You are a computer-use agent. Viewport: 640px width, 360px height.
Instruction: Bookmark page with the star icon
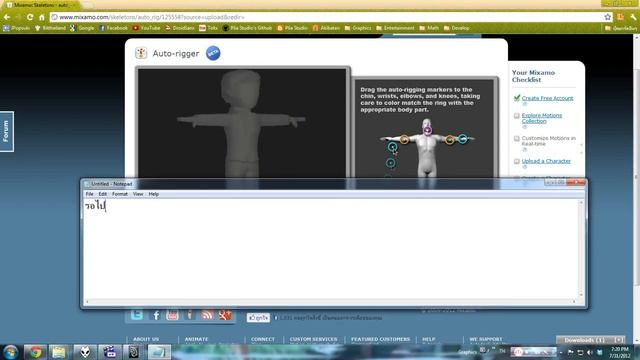608,17
